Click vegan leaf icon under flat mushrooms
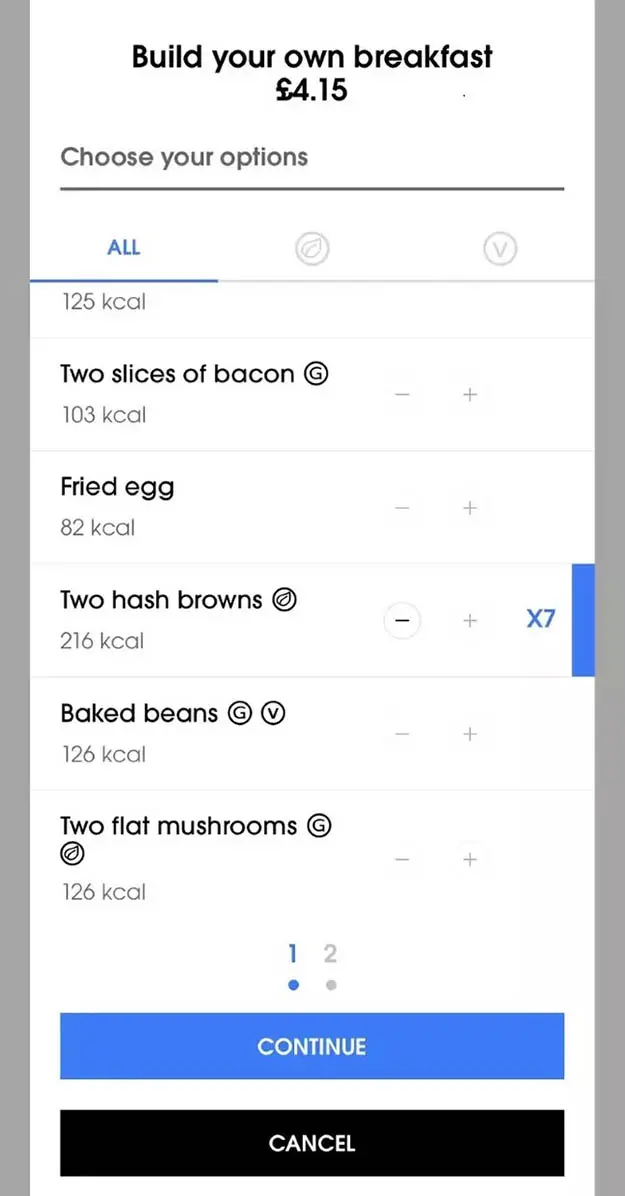This screenshot has width=625, height=1196. [x=73, y=854]
